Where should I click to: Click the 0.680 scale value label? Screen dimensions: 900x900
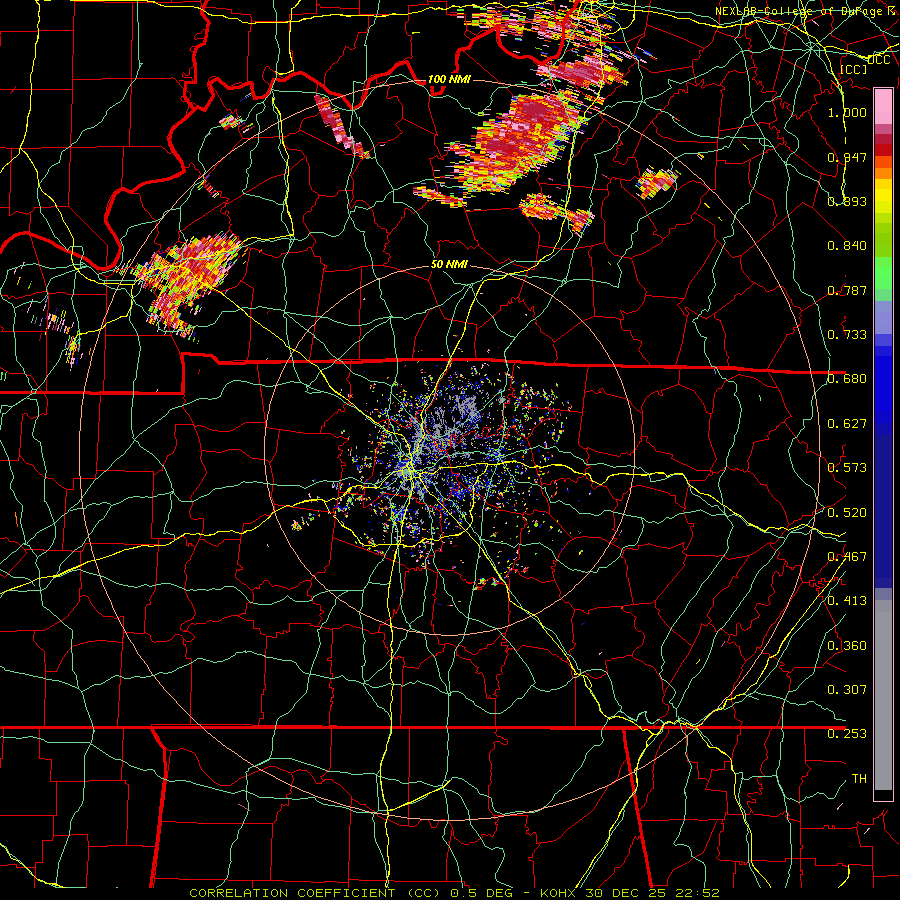pyautogui.click(x=847, y=379)
